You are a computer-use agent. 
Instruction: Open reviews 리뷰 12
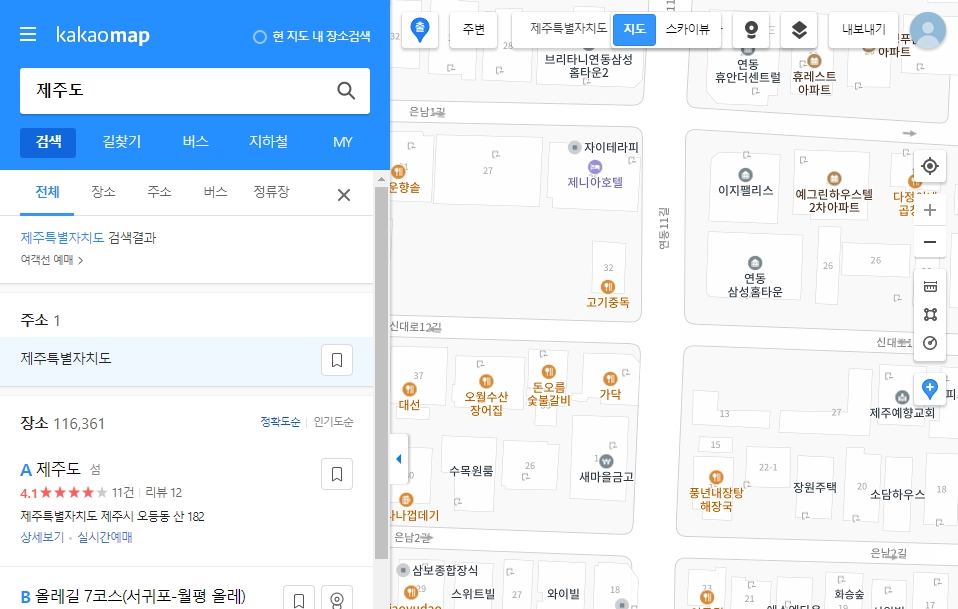(164, 492)
